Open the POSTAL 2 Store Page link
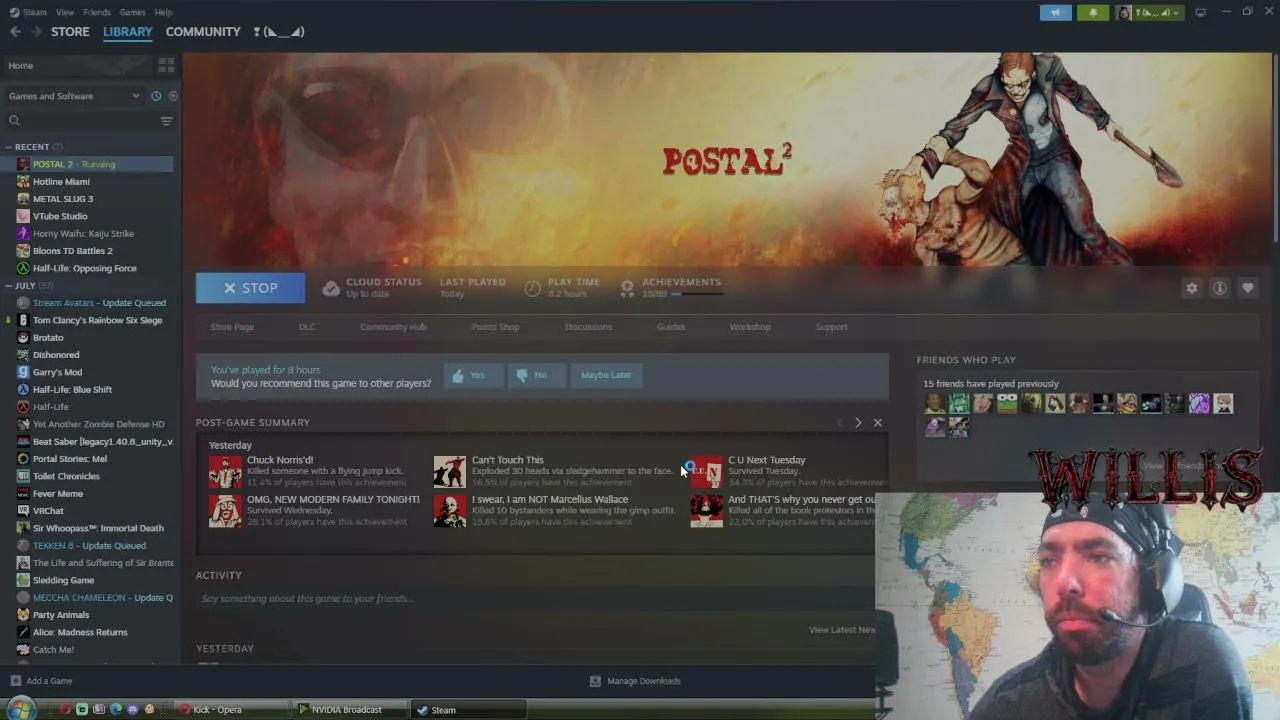The width and height of the screenshot is (1280, 720). 232,327
